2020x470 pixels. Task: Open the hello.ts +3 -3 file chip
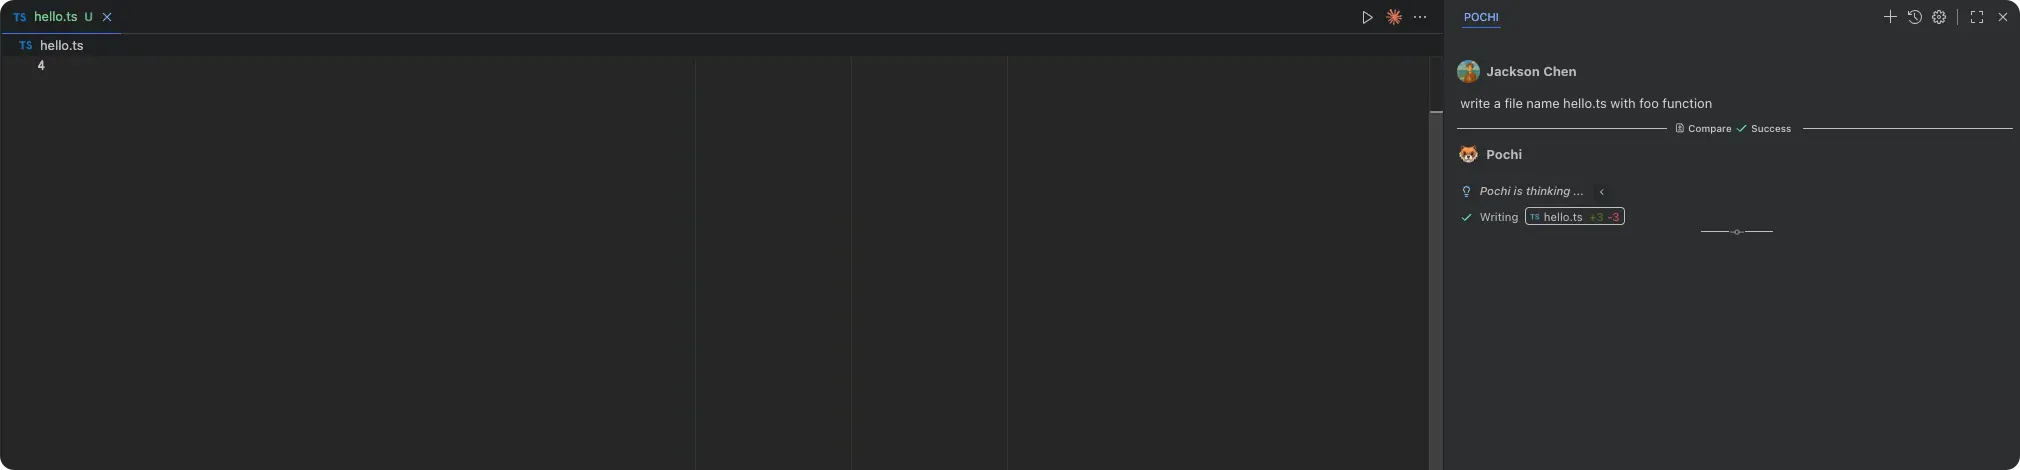[x=1575, y=217]
